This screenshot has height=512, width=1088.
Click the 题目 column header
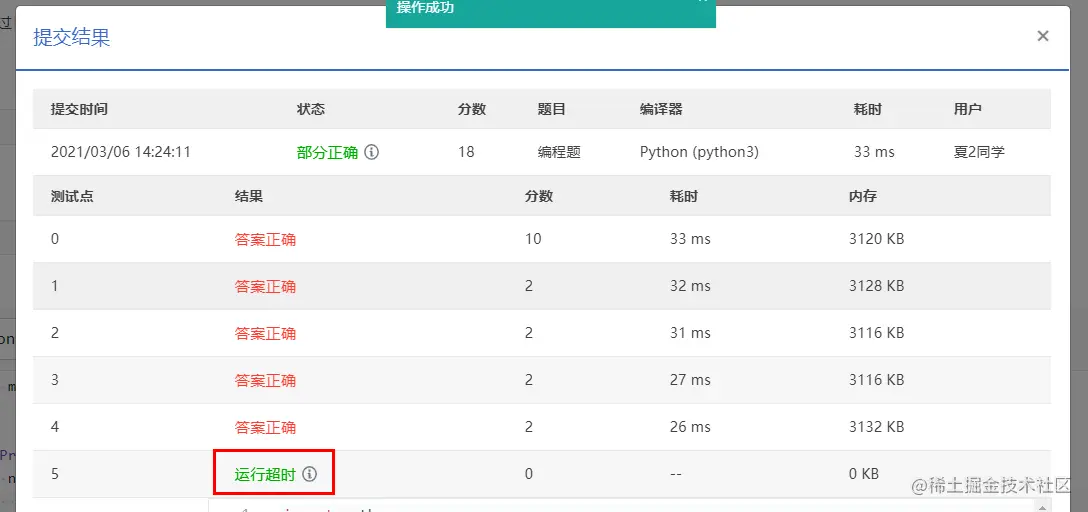[x=552, y=109]
